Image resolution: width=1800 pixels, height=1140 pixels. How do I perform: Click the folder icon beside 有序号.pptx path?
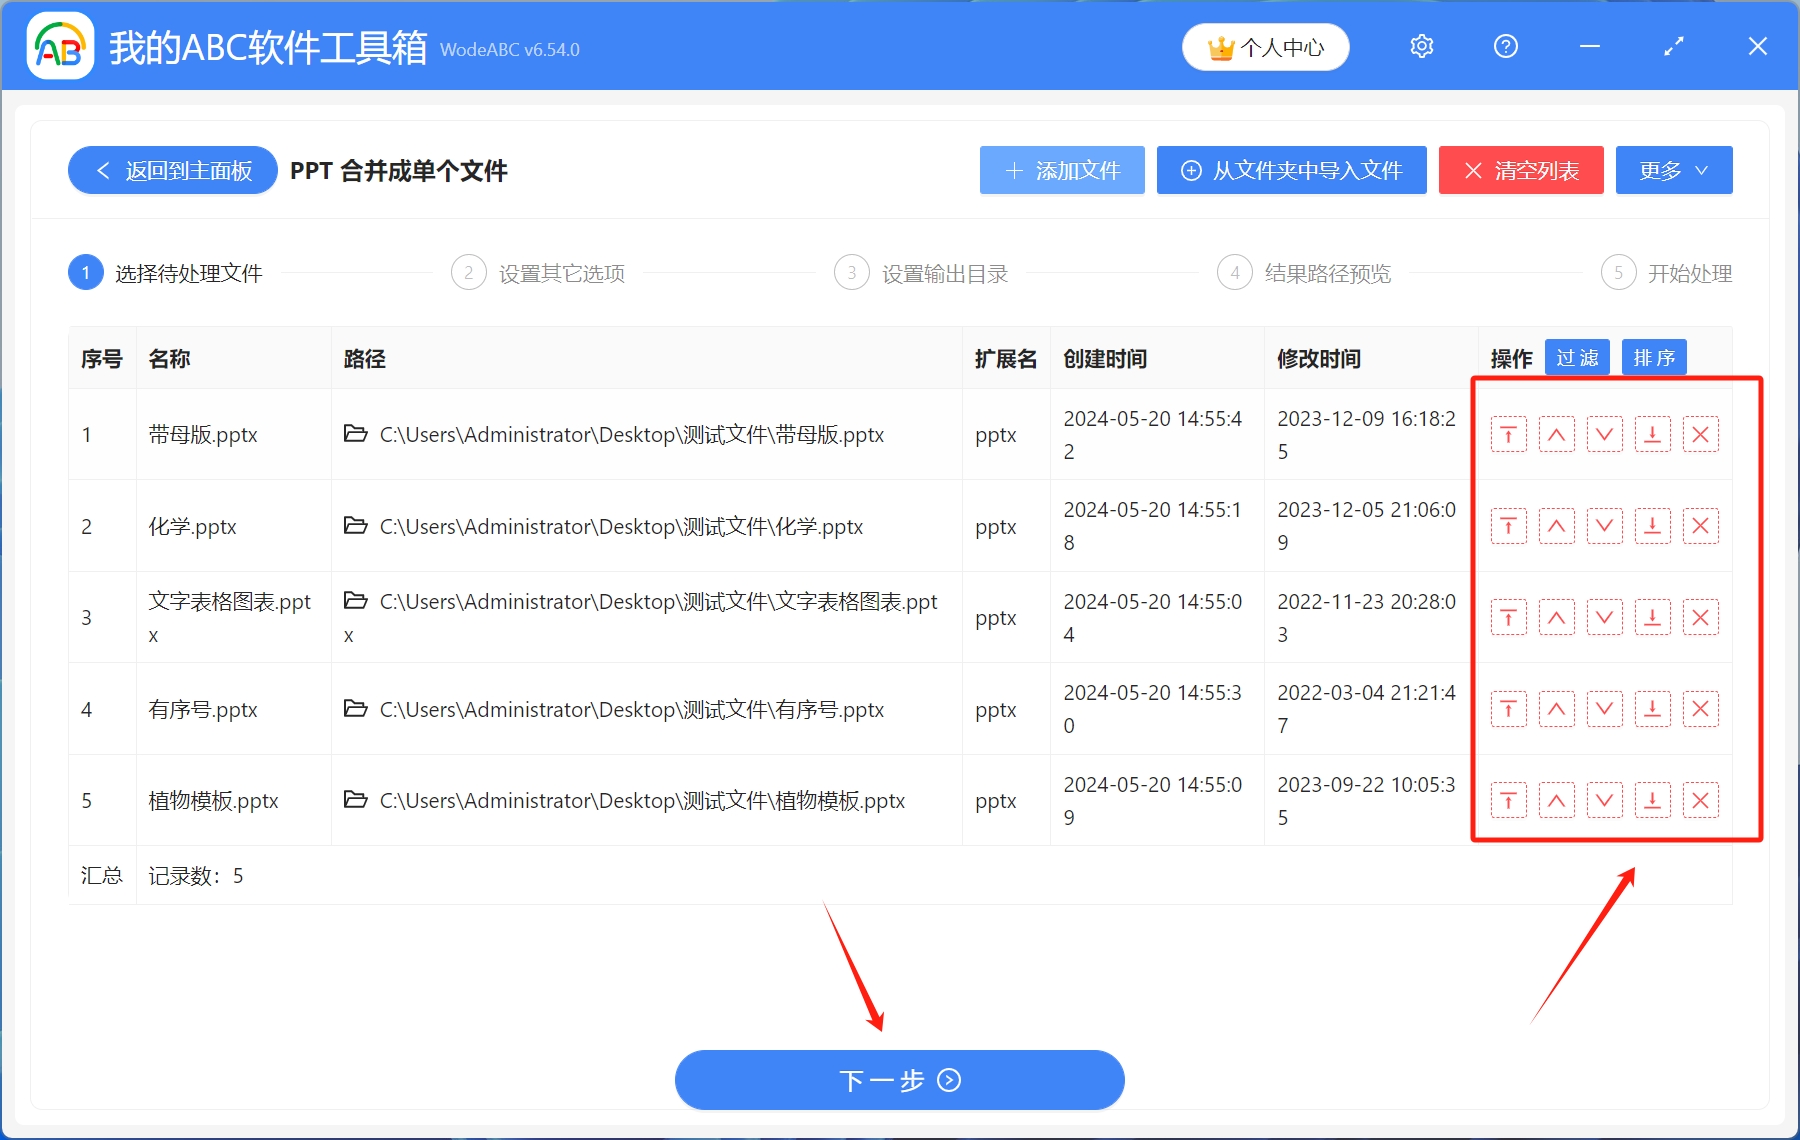[356, 709]
